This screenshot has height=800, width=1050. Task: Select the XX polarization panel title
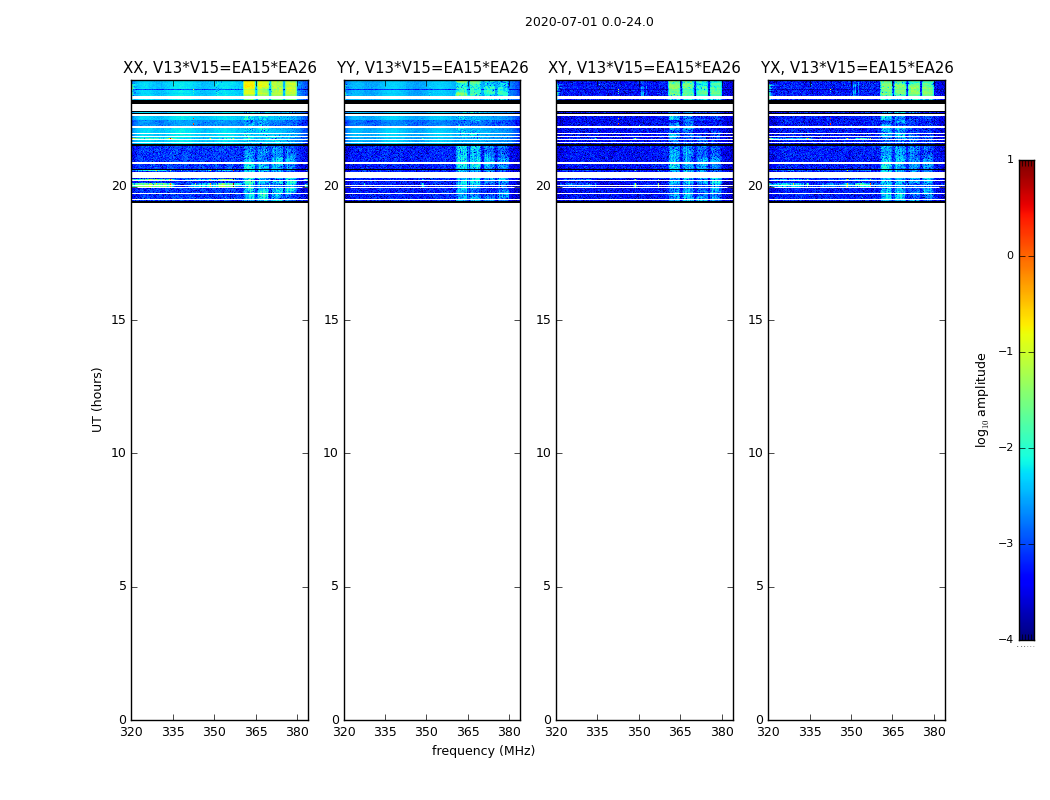[x=219, y=68]
